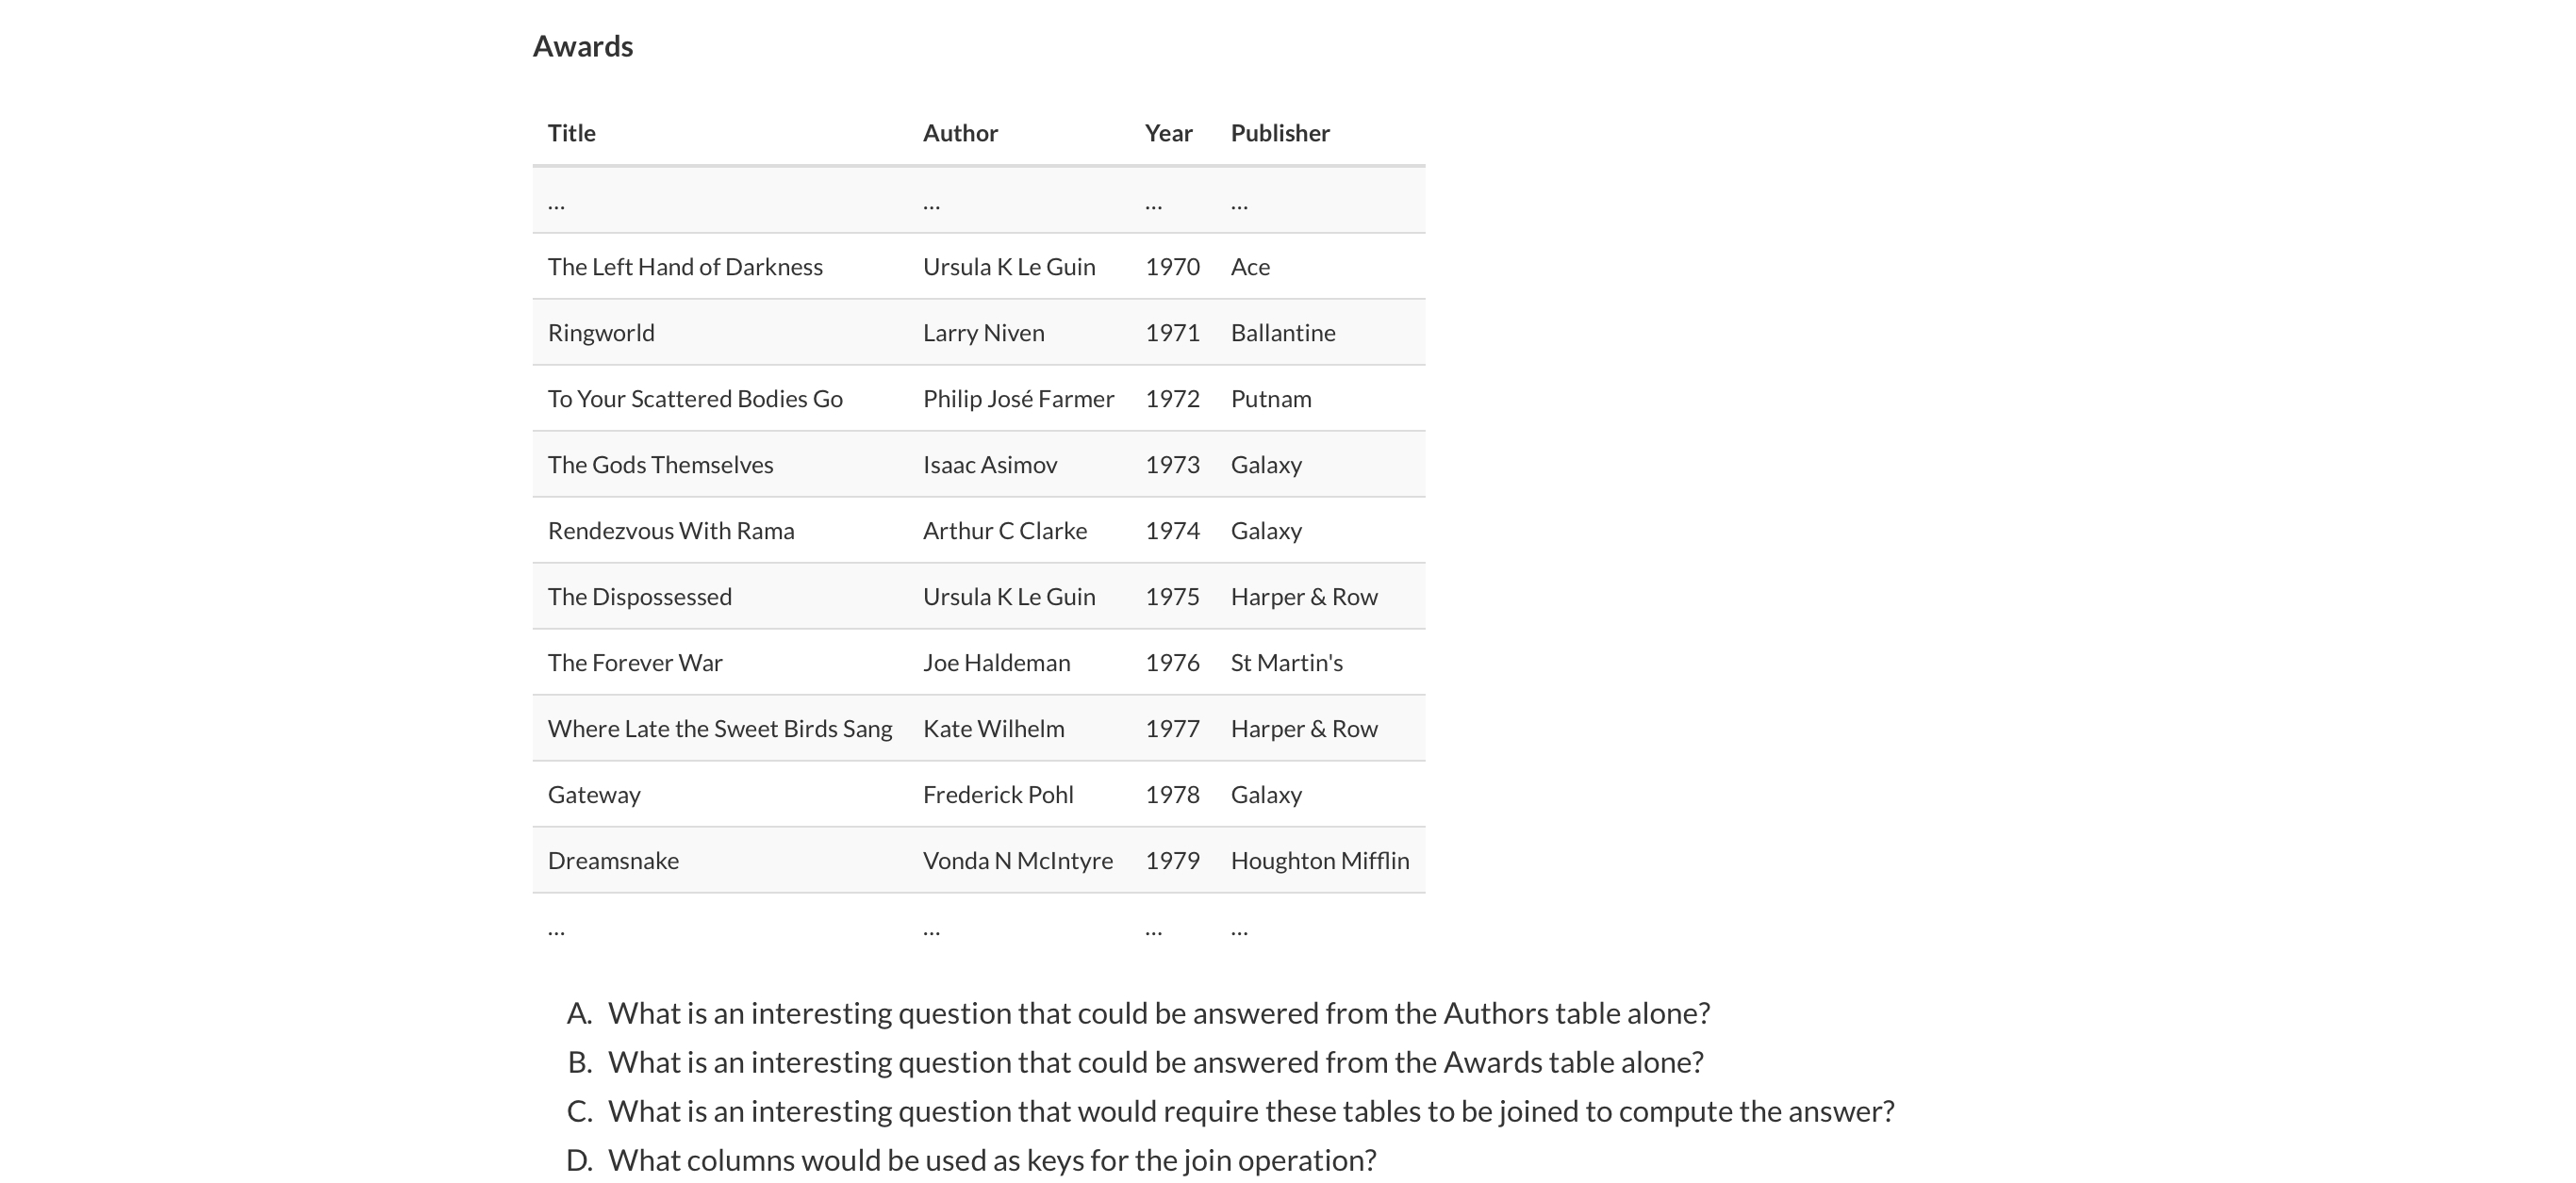This screenshot has height=1183, width=2576.
Task: Click the Year column header
Action: 1168,133
